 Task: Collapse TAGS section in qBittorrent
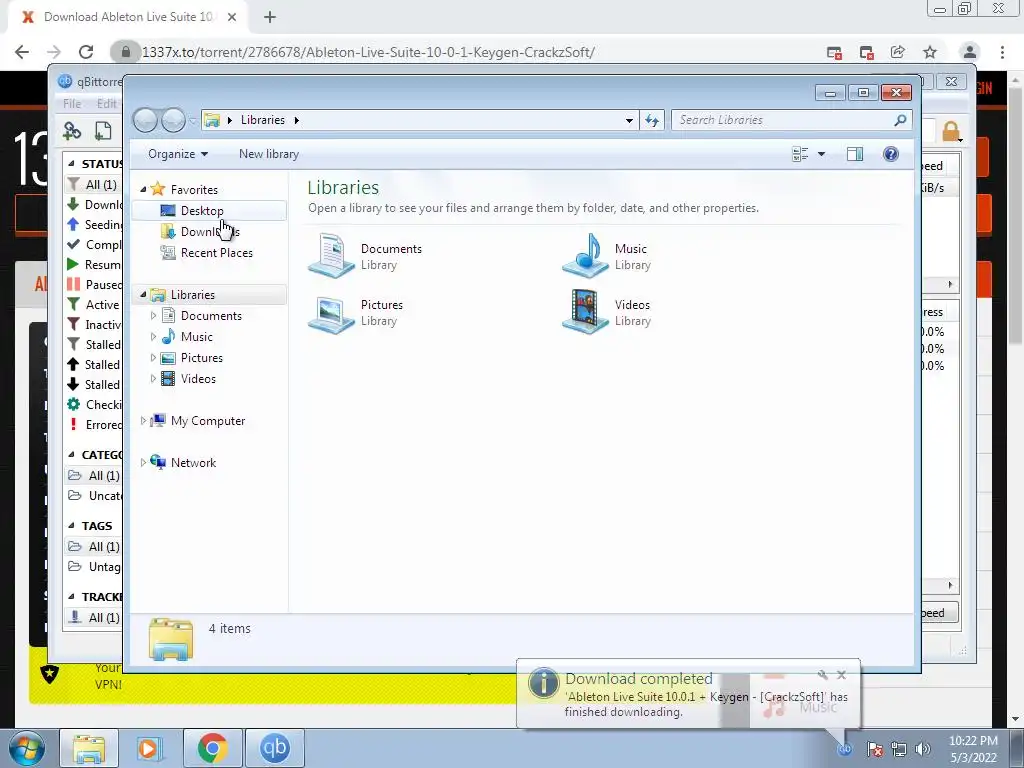[x=72, y=525]
